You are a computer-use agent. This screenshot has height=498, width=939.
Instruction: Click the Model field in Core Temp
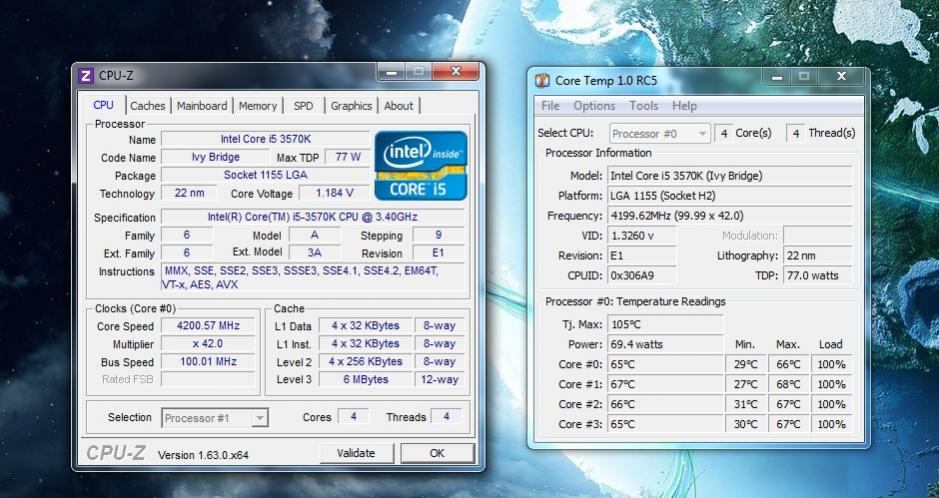click(729, 176)
